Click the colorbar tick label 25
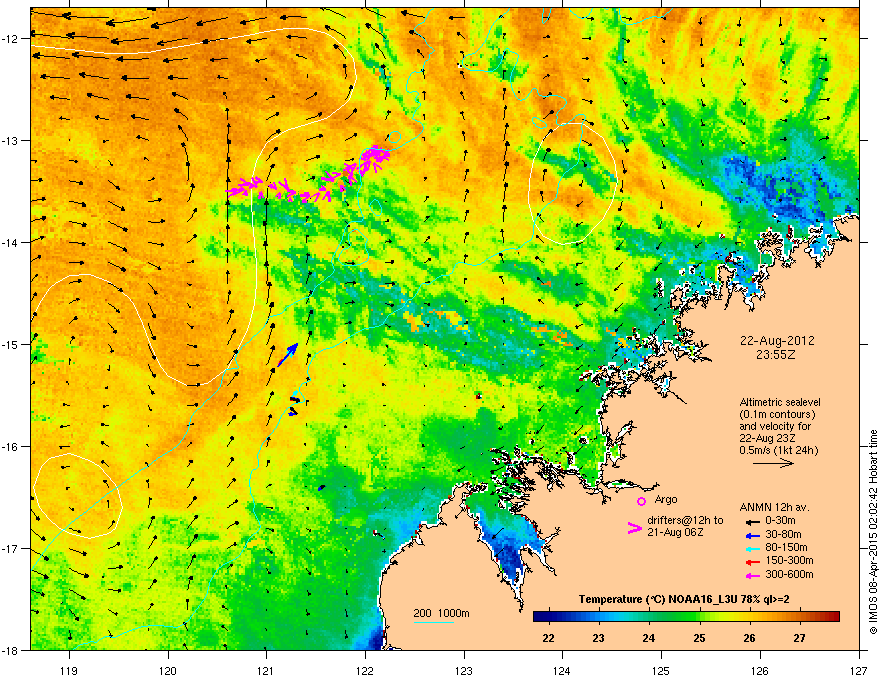 [x=699, y=638]
